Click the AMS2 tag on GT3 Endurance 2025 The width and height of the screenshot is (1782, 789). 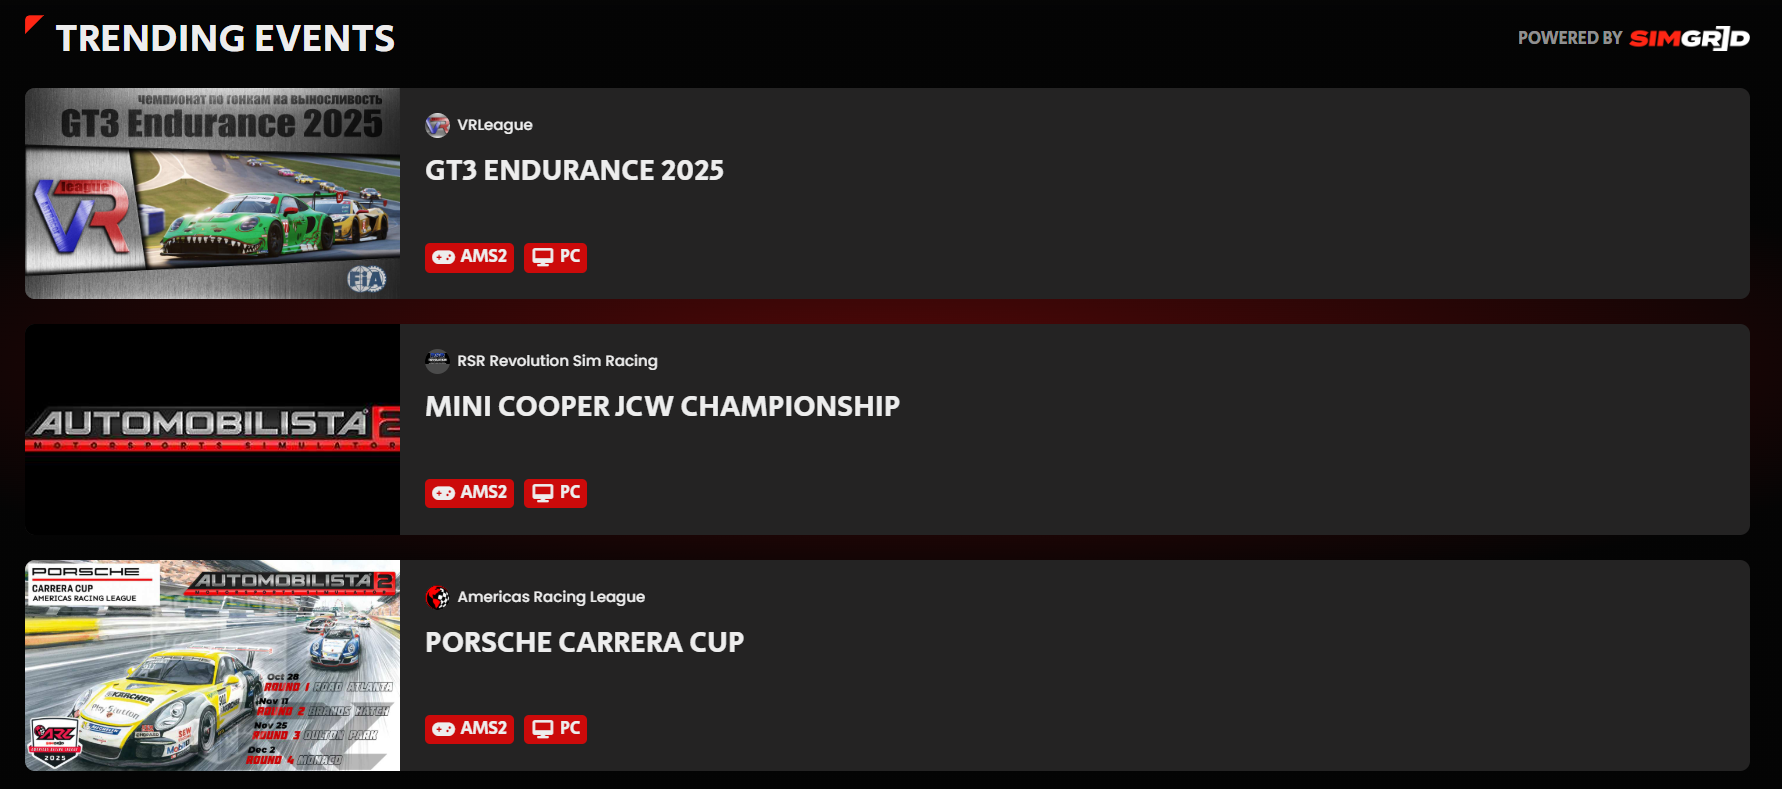click(x=469, y=257)
